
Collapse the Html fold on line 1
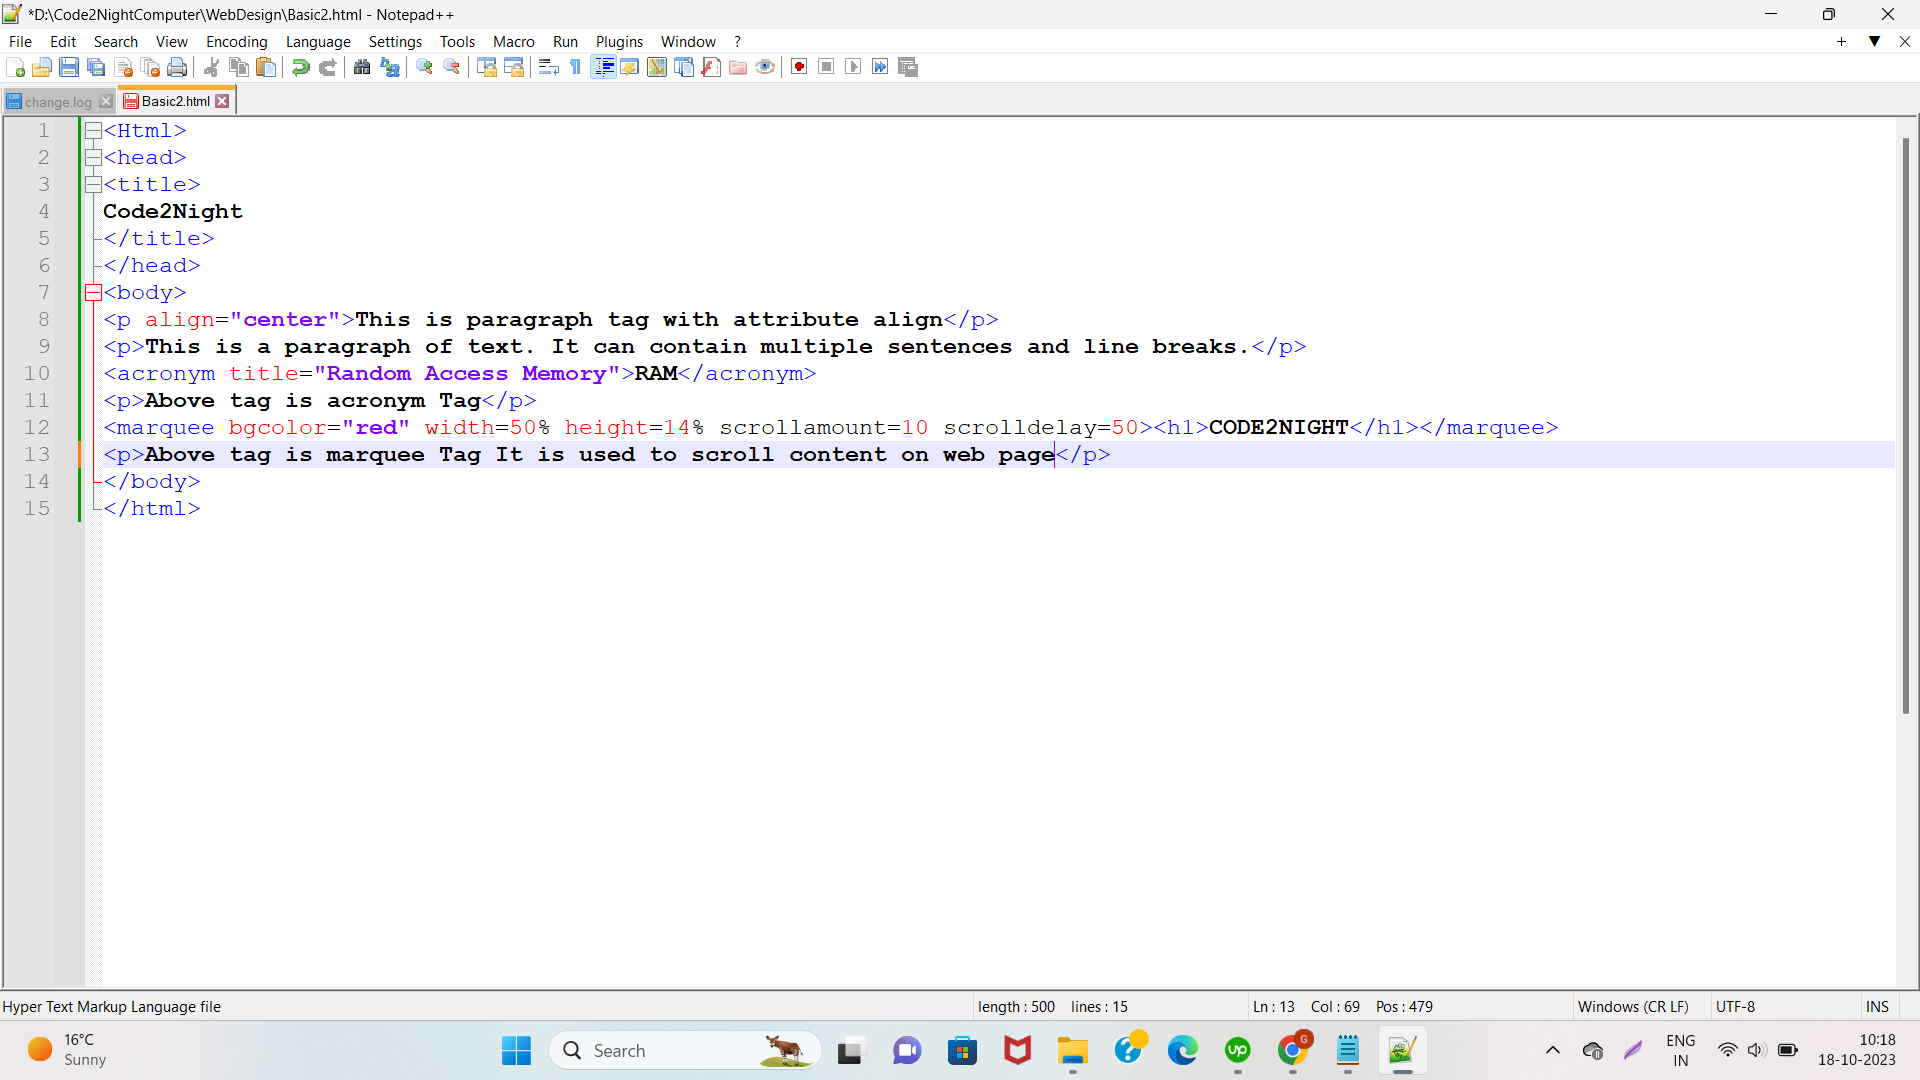(93, 130)
